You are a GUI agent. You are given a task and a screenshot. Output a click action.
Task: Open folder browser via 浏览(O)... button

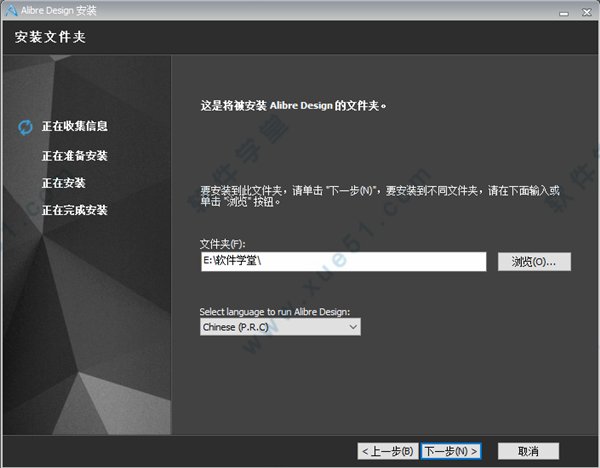tap(534, 262)
